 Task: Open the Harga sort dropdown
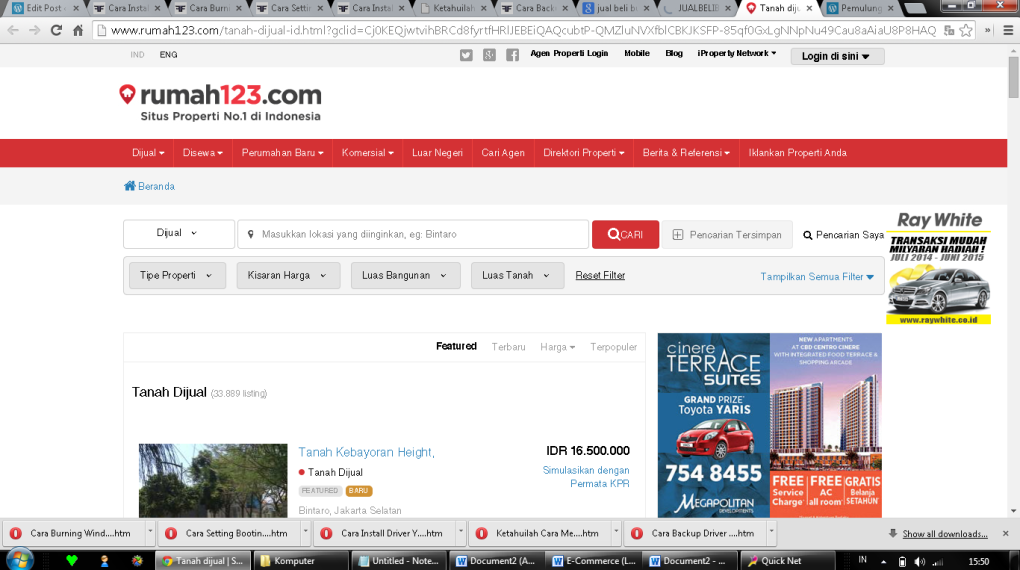557,347
